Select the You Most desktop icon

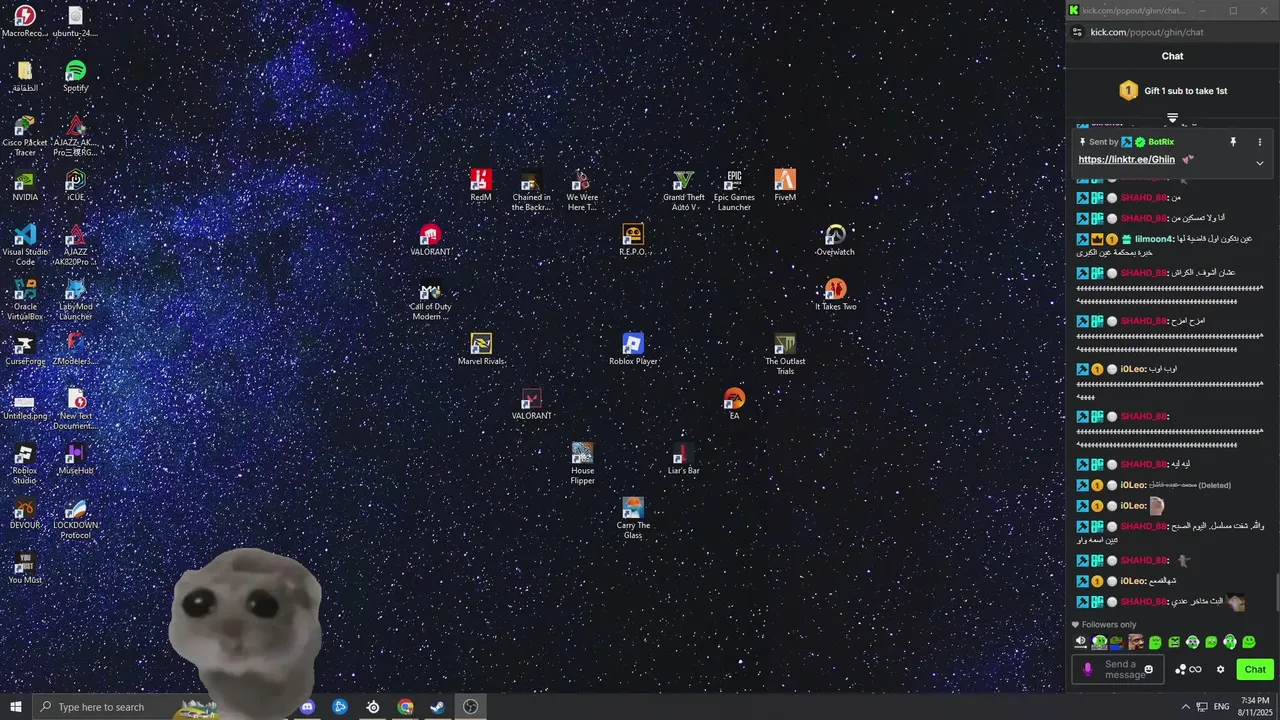click(25, 569)
